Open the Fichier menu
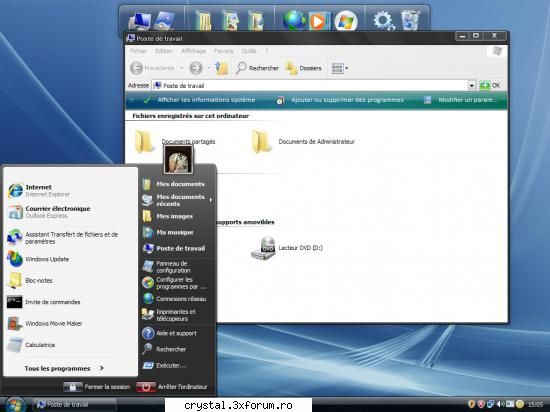Viewport: 550px width, 412px height. tap(138, 51)
